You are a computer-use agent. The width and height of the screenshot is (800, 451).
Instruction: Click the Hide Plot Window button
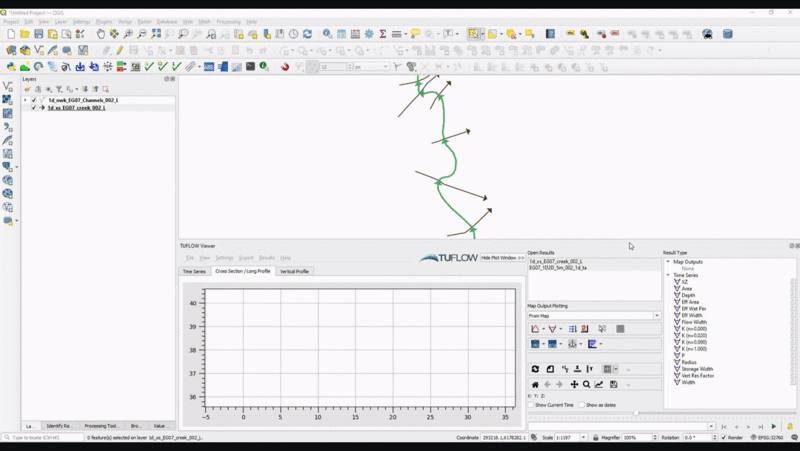point(502,258)
